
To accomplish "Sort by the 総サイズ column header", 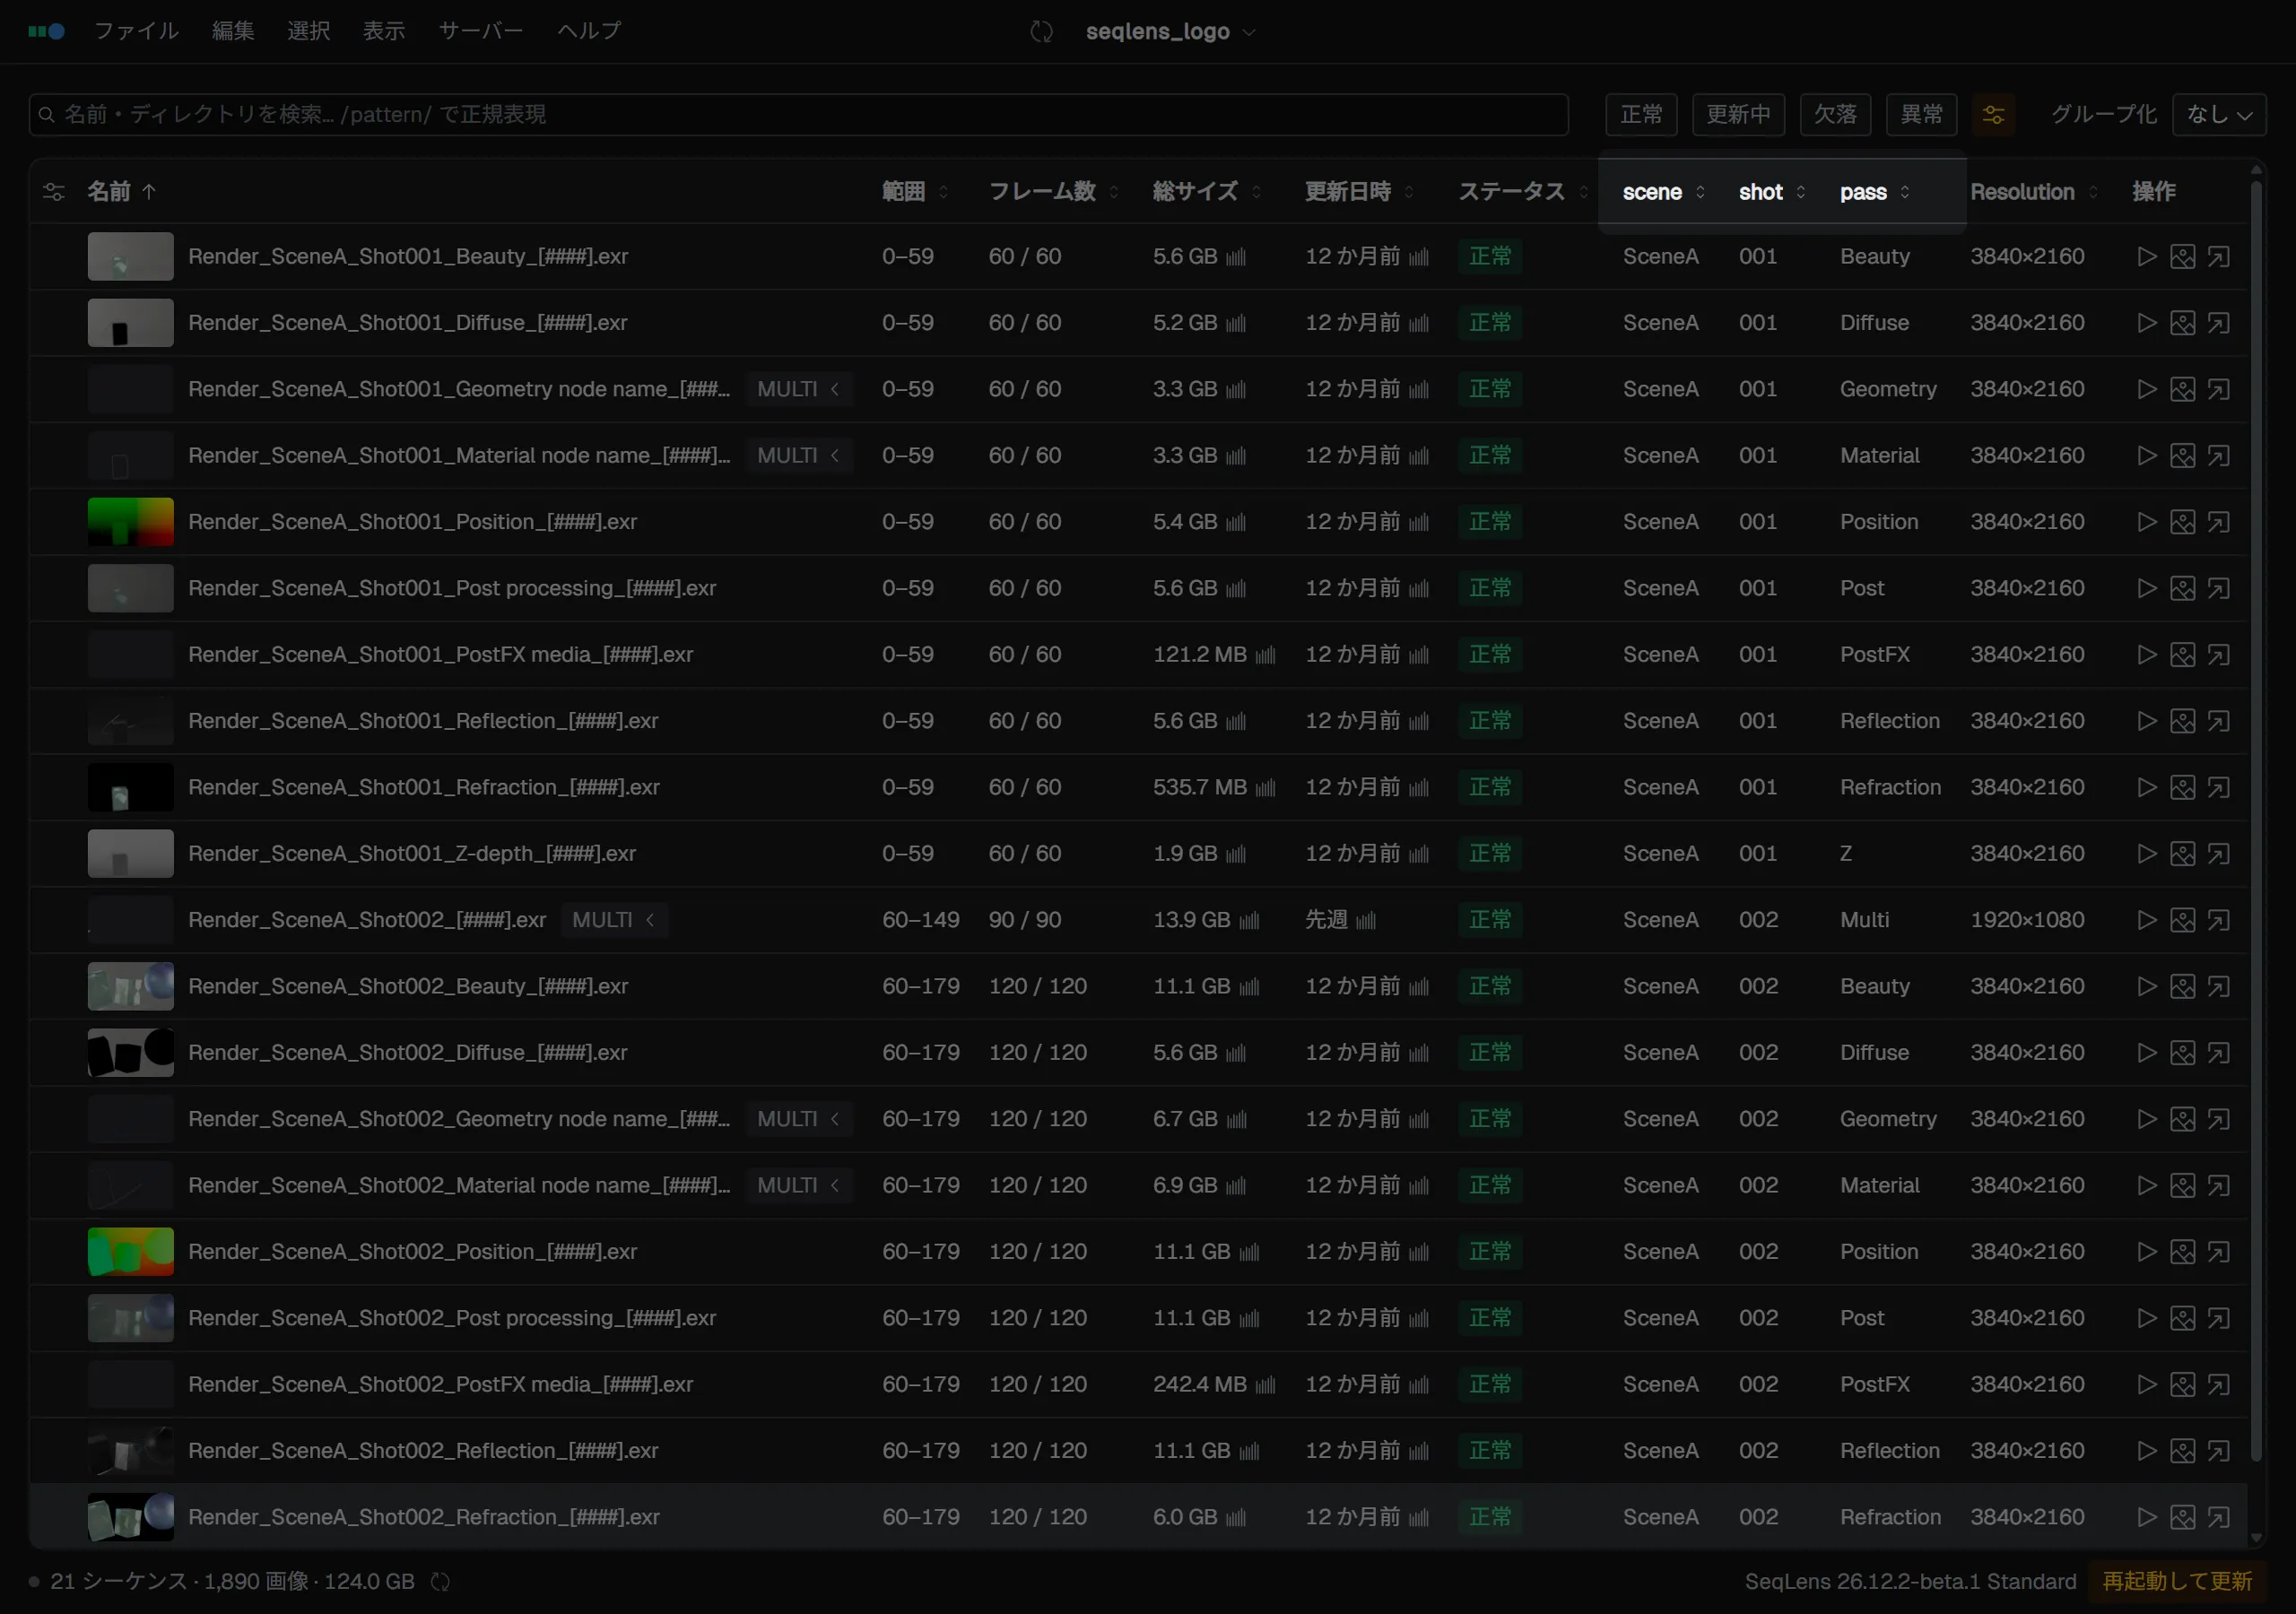I will click(1206, 192).
